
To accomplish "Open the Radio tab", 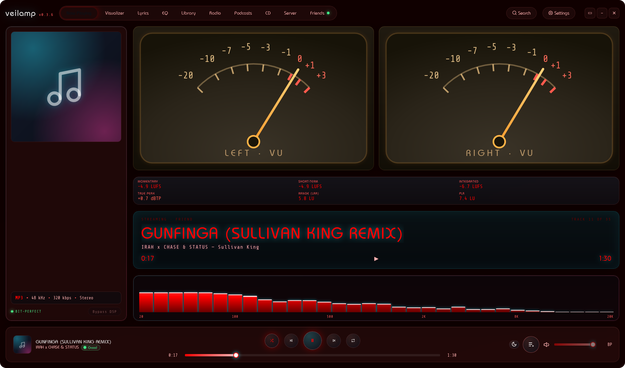I will pyautogui.click(x=215, y=13).
